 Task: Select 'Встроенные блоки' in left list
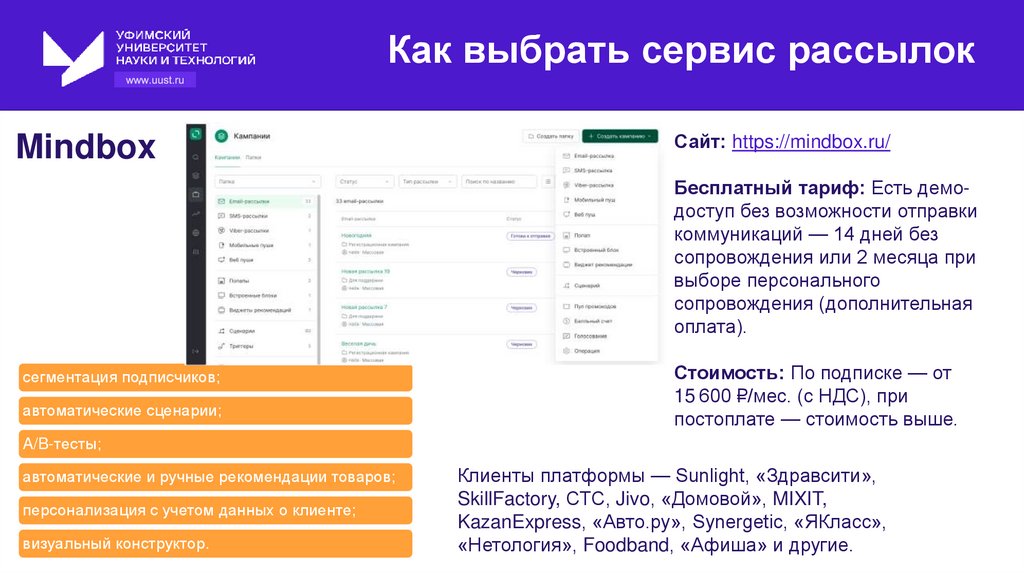[265, 296]
